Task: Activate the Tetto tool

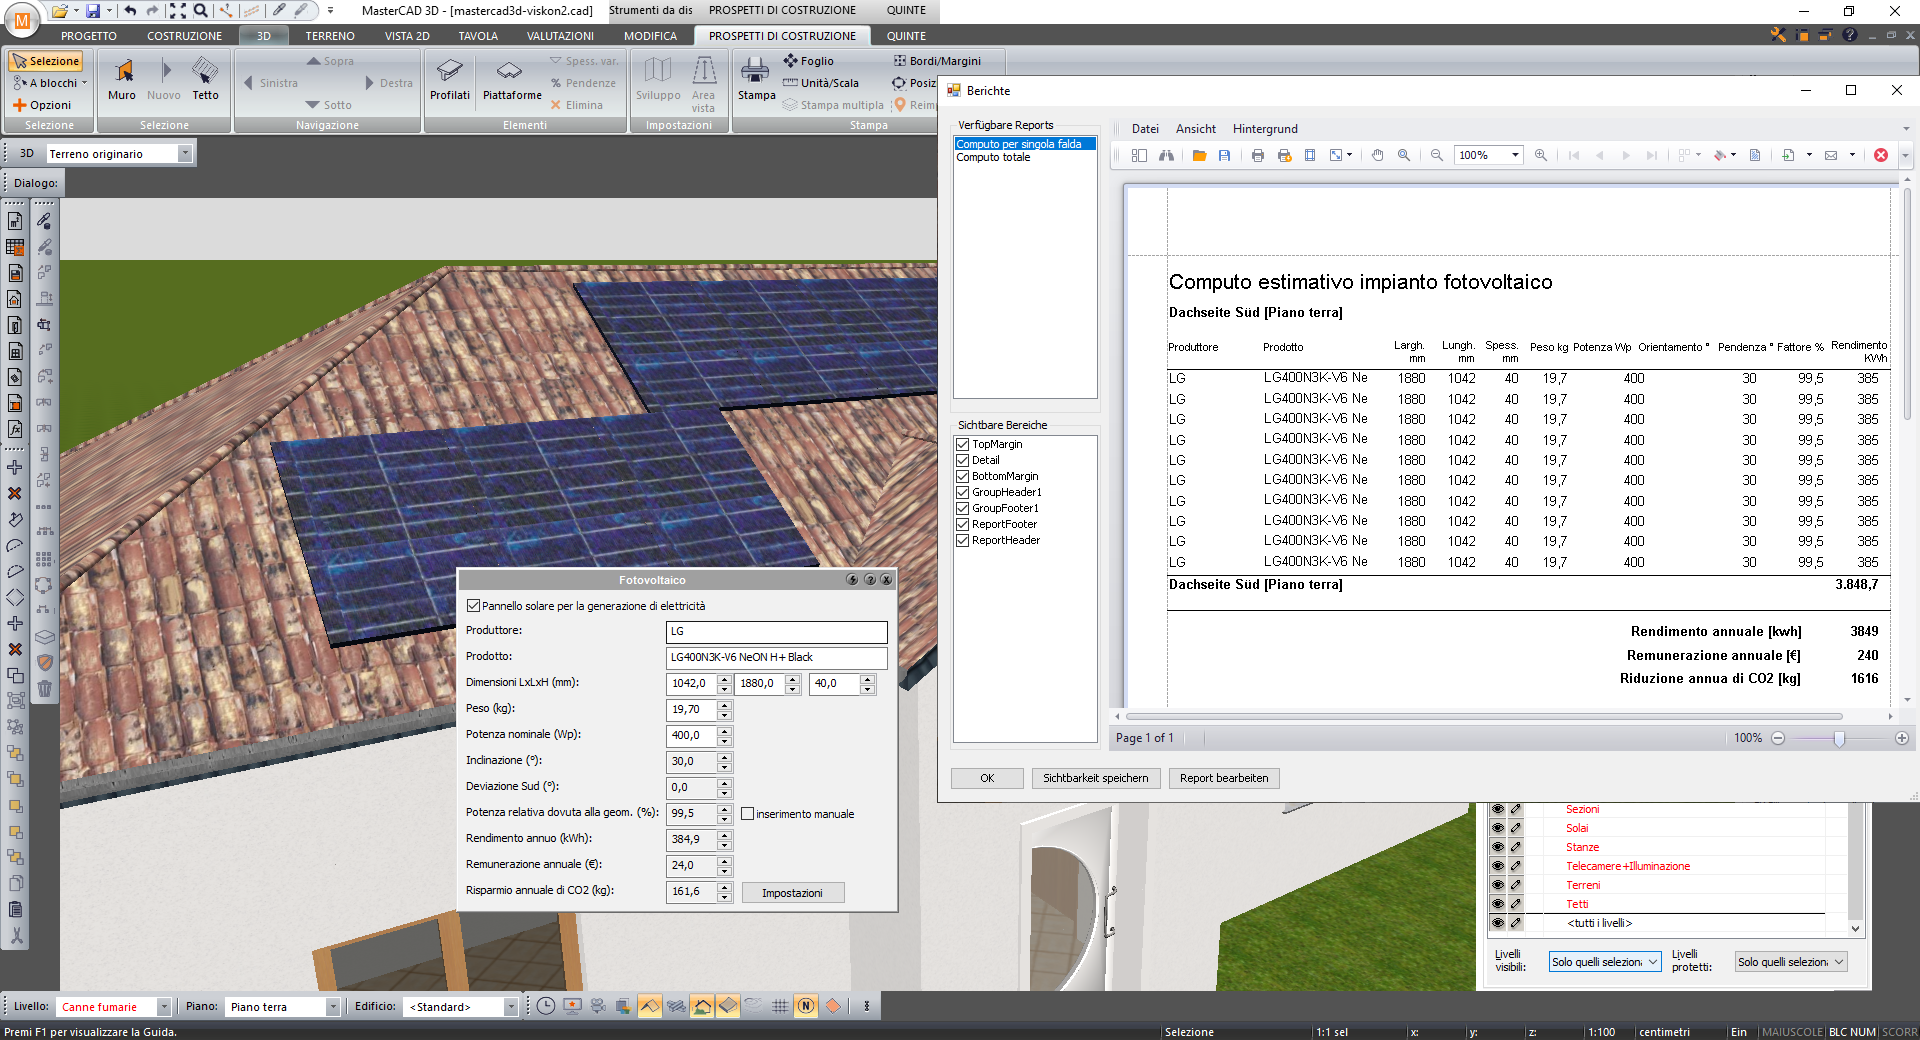Action: (x=205, y=80)
